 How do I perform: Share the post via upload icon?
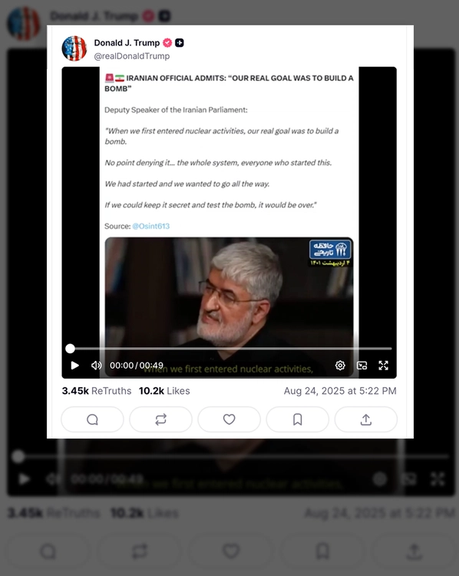pos(366,420)
